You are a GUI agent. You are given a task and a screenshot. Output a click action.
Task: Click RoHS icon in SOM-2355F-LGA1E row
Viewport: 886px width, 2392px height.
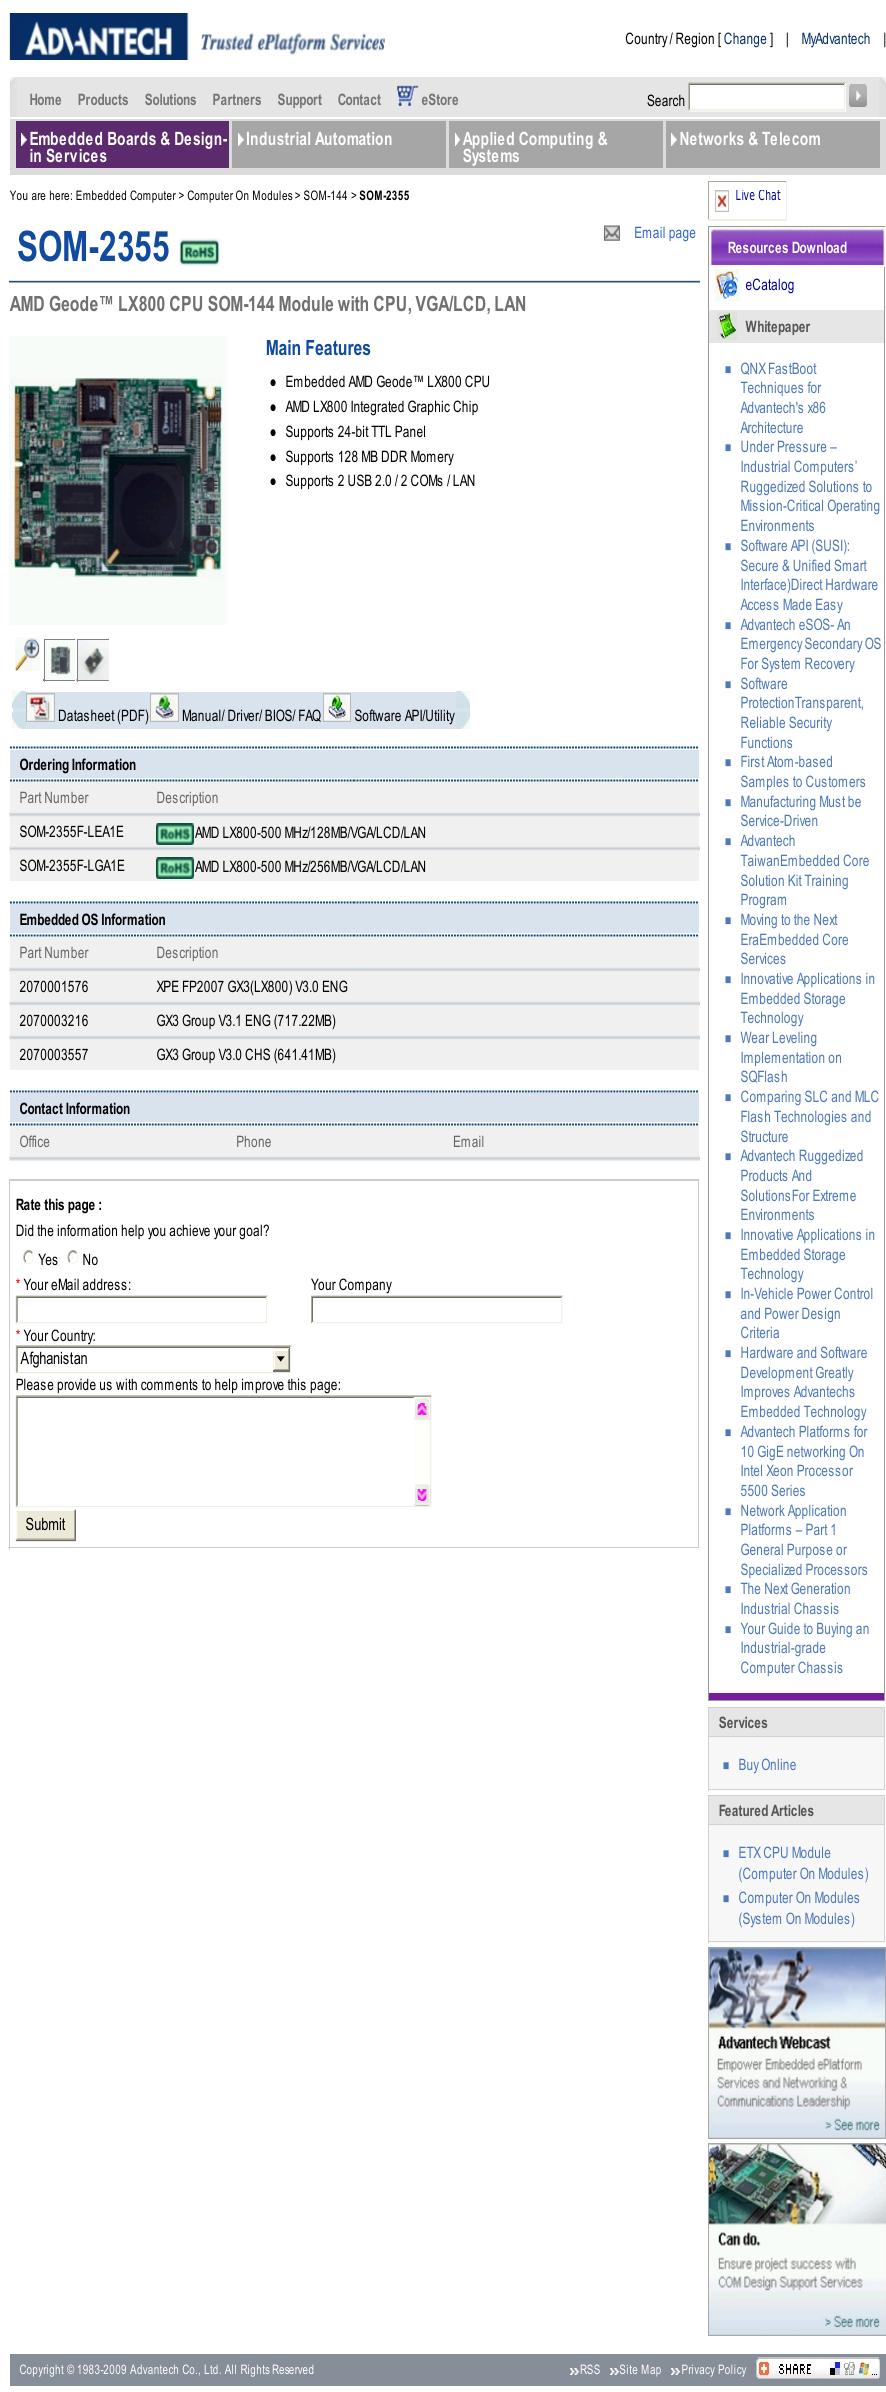[x=174, y=868]
